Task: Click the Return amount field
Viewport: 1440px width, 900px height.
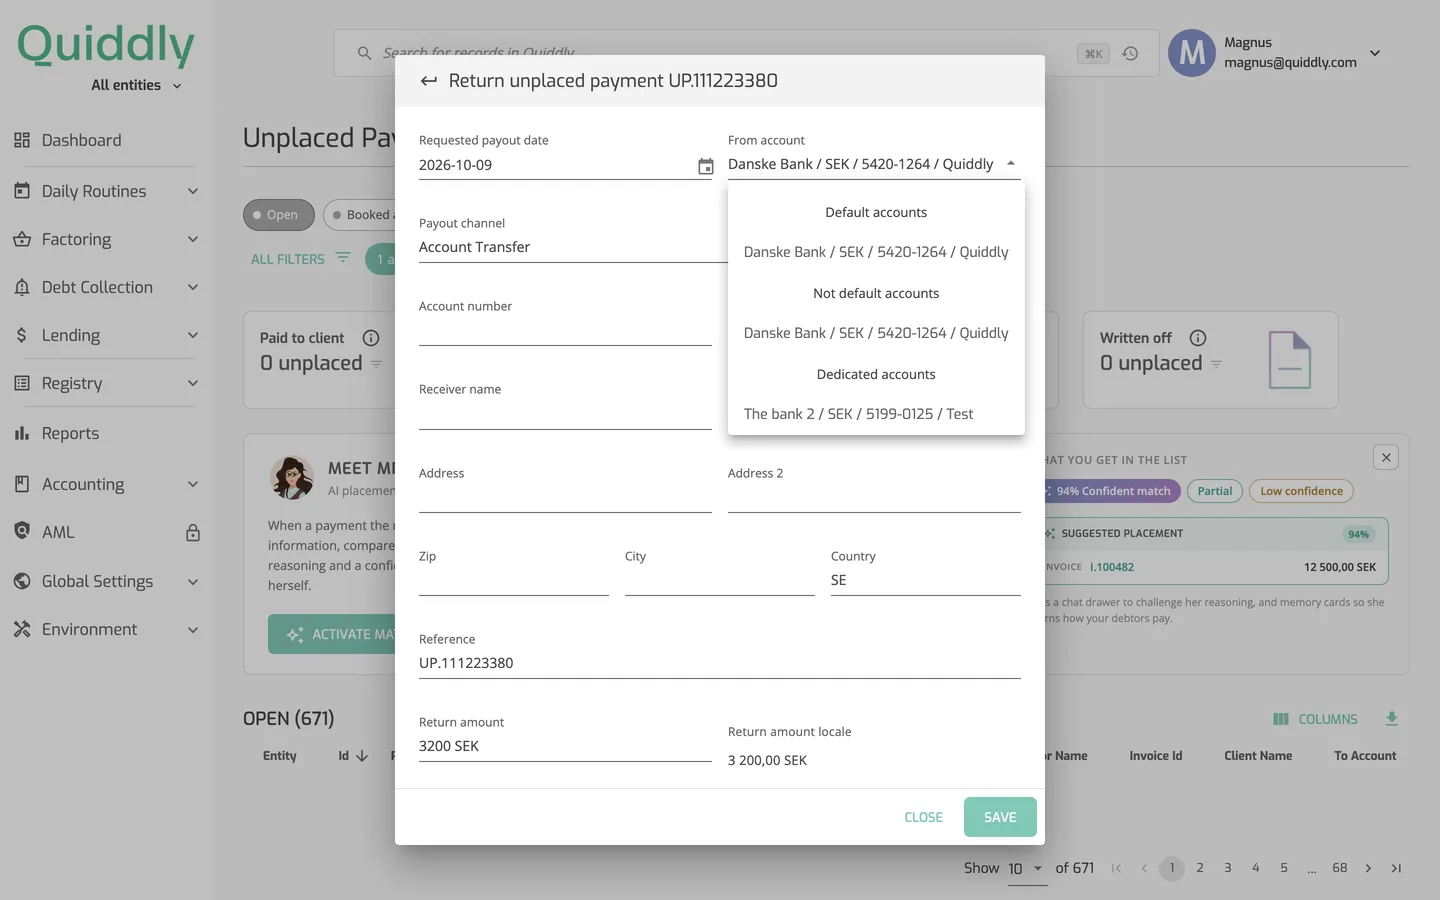Action: pos(565,746)
